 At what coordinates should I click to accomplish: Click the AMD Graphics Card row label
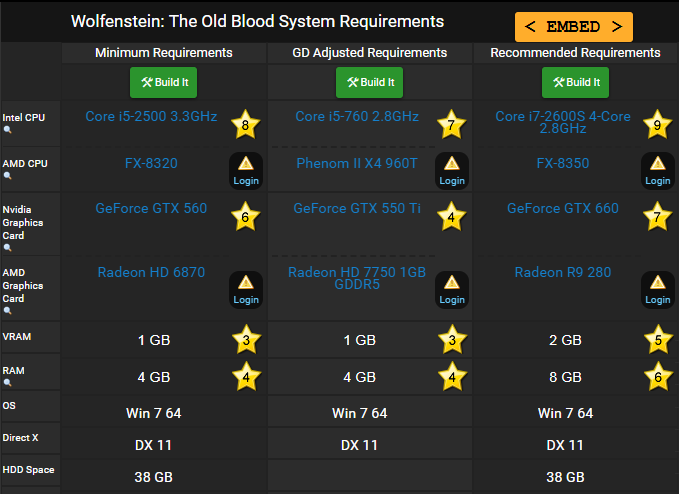click(x=23, y=286)
